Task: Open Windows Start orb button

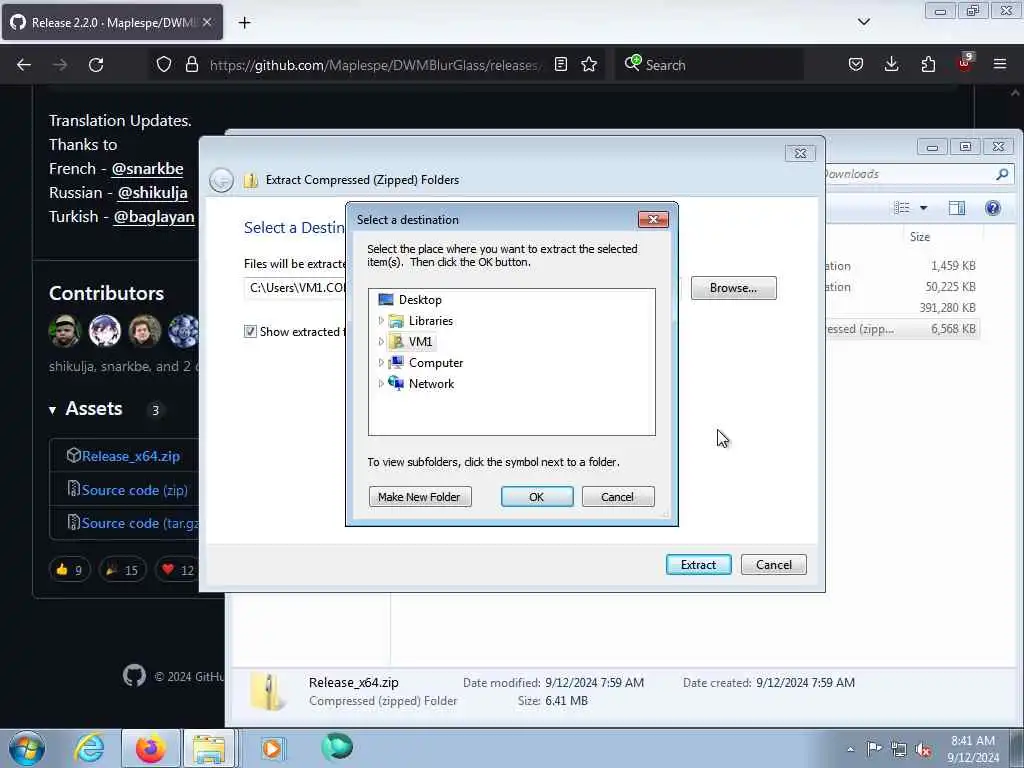Action: (27, 748)
